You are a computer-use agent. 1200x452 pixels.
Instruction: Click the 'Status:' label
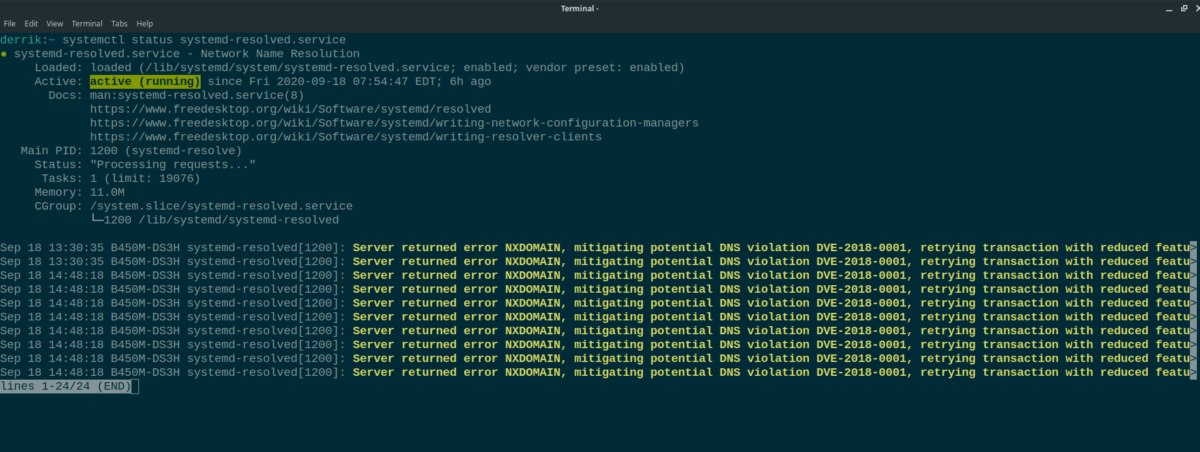click(56, 164)
